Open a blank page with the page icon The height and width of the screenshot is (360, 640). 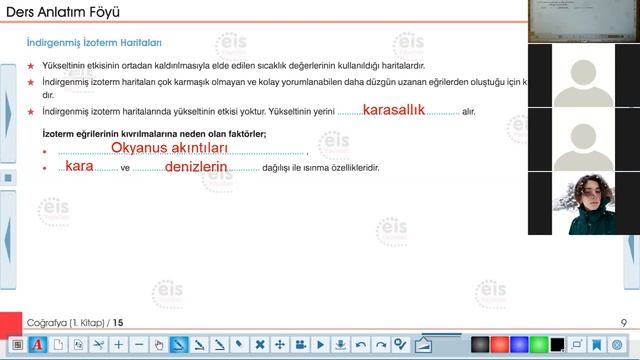[x=58, y=345]
